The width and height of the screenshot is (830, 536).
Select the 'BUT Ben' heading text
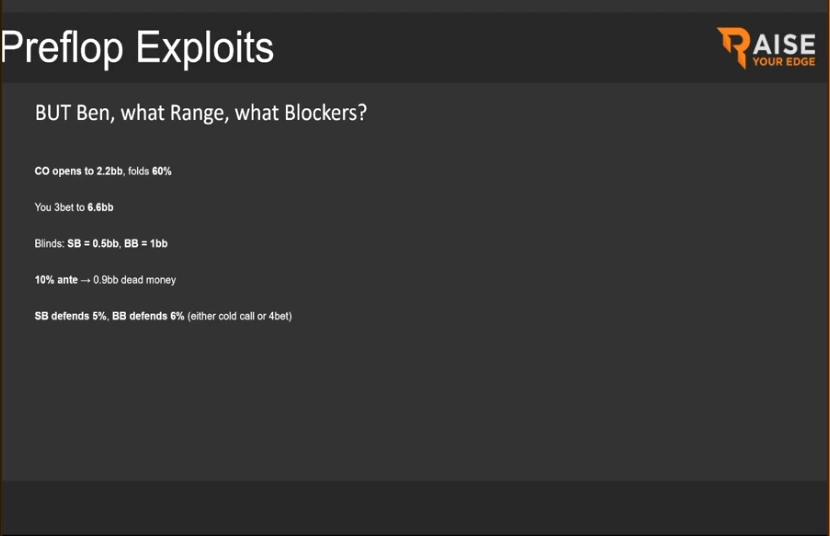[x=73, y=113]
